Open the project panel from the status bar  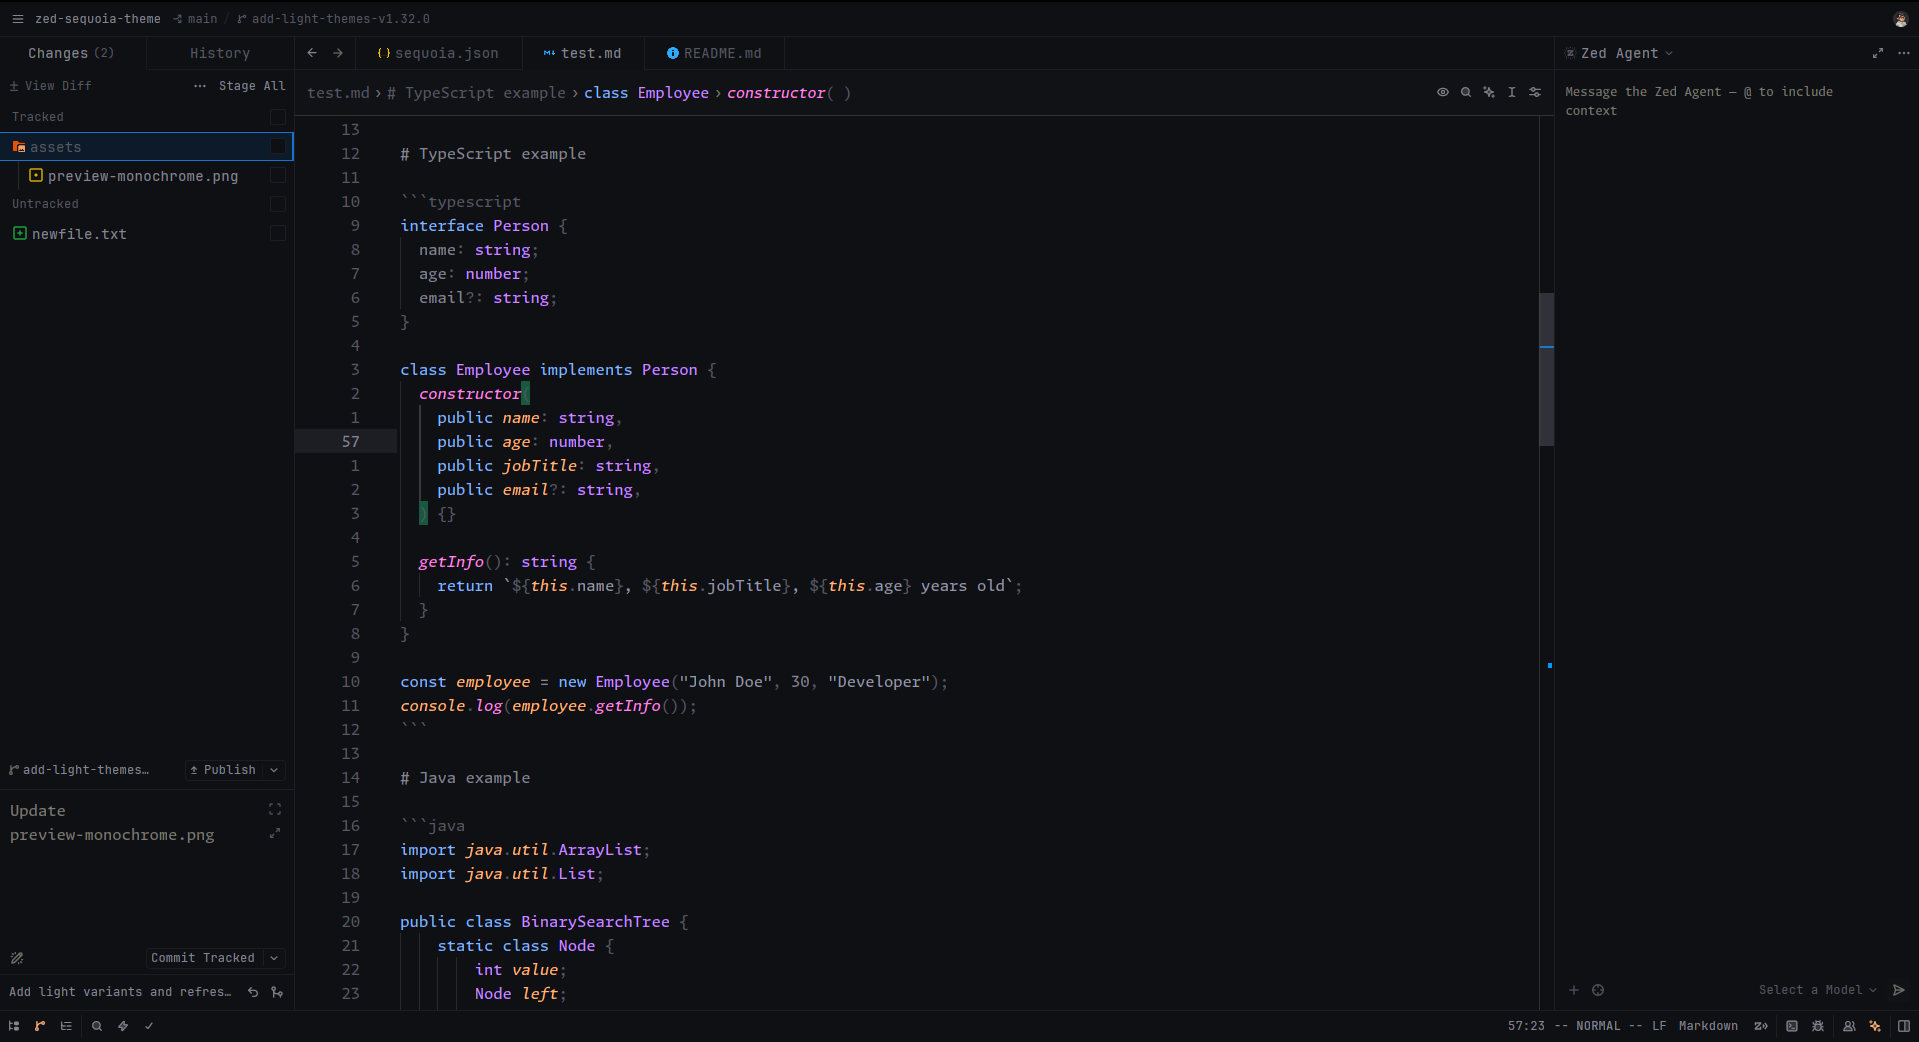[x=14, y=1026]
